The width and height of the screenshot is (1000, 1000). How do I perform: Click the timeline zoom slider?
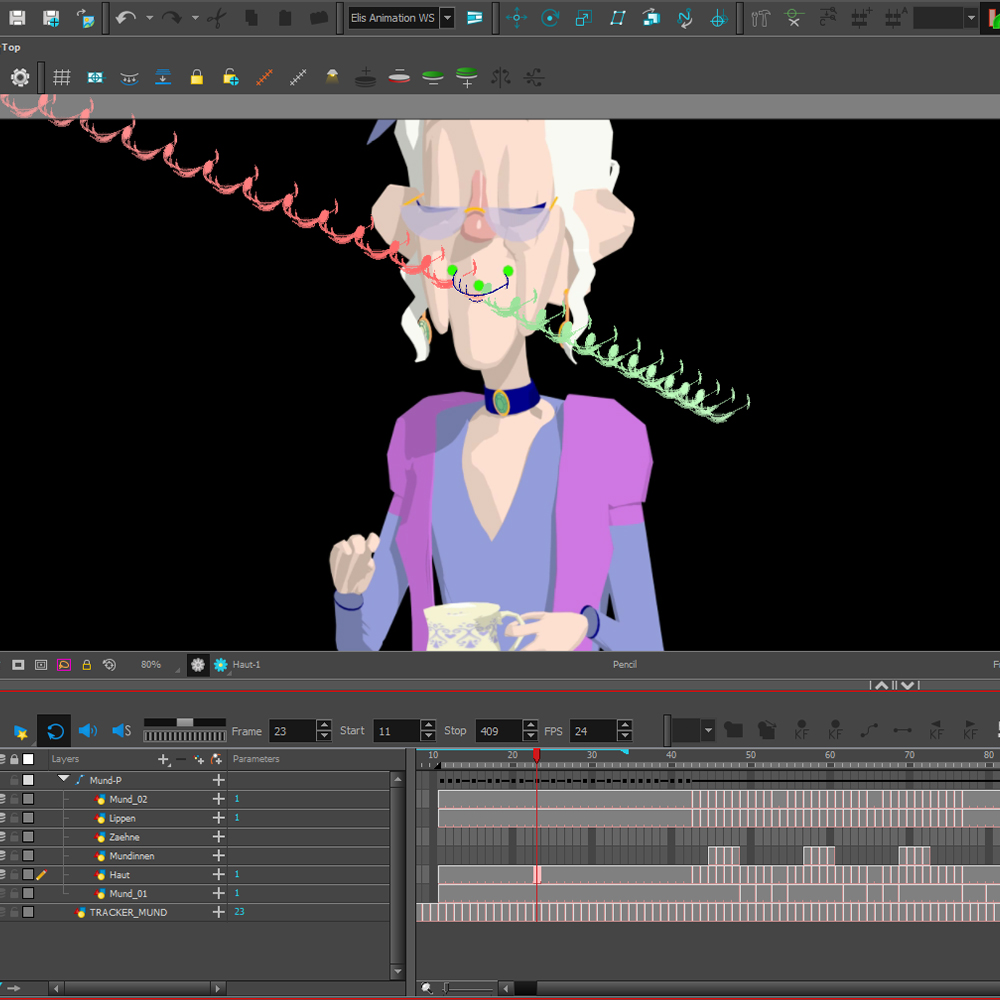click(x=469, y=989)
